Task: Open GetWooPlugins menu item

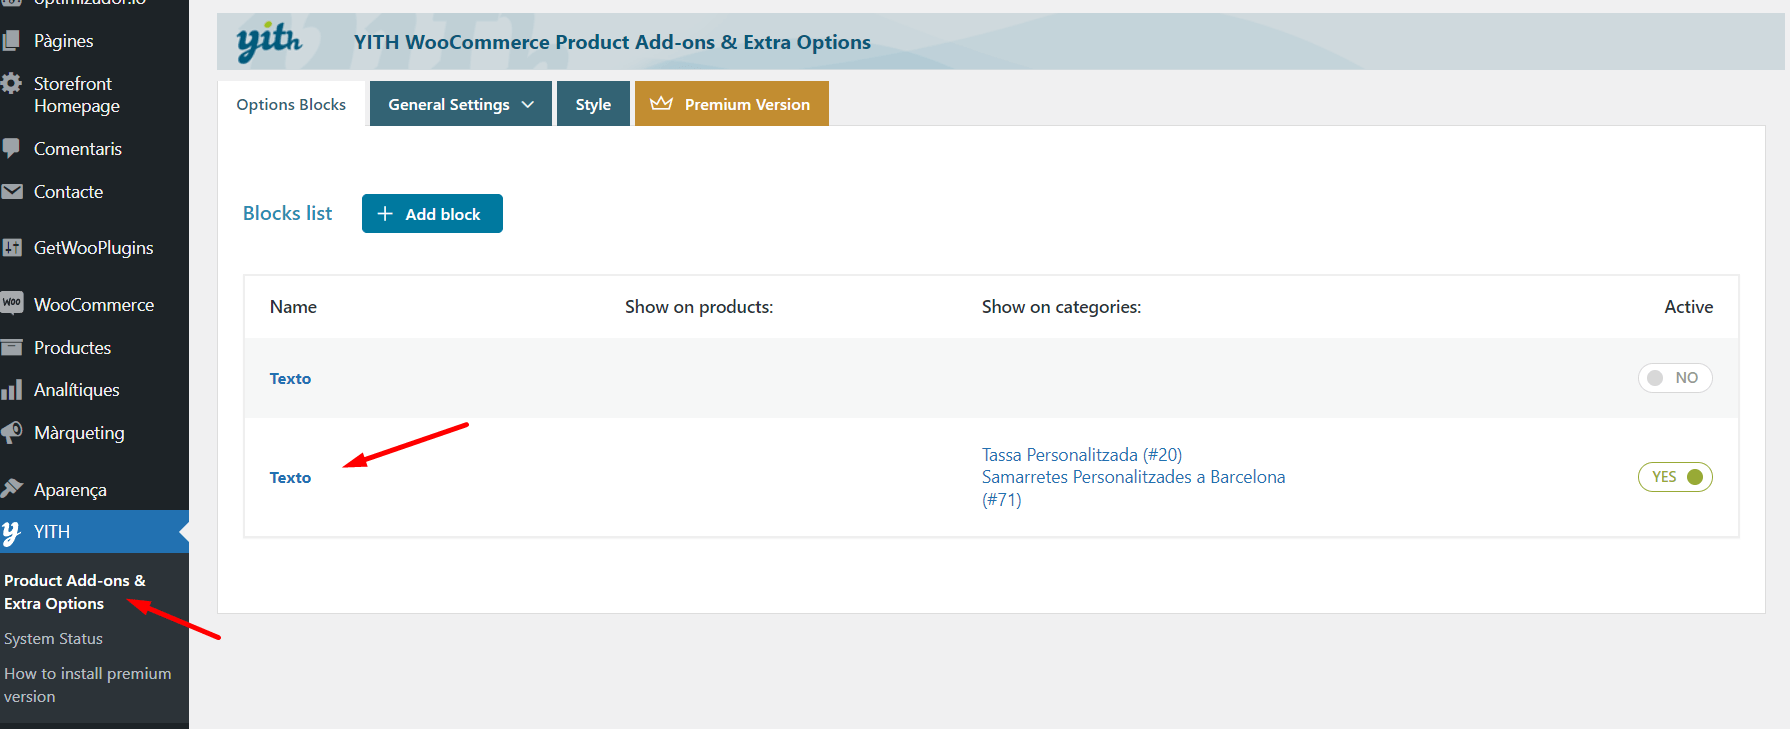Action: 94,248
